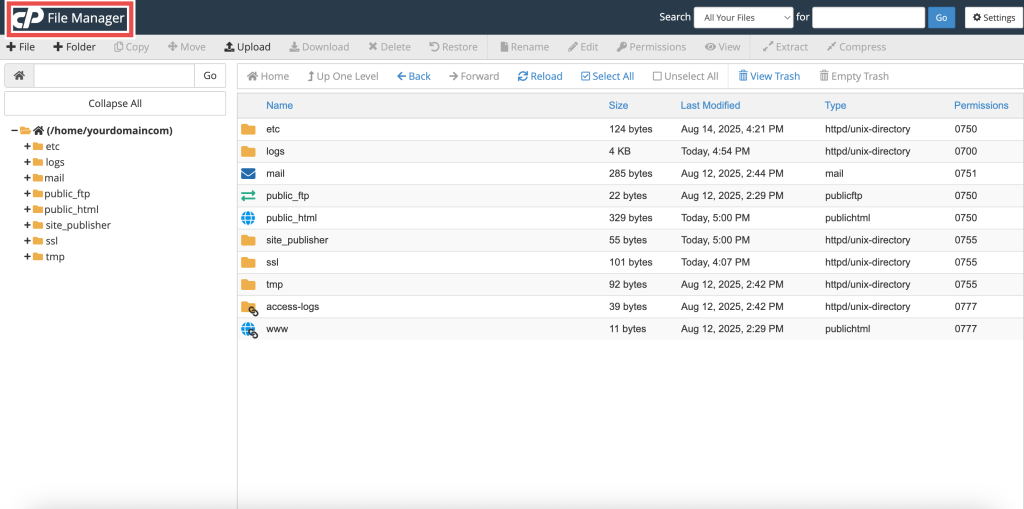Image resolution: width=1024 pixels, height=509 pixels.
Task: Open Permissions from the toolbar
Action: 651,47
